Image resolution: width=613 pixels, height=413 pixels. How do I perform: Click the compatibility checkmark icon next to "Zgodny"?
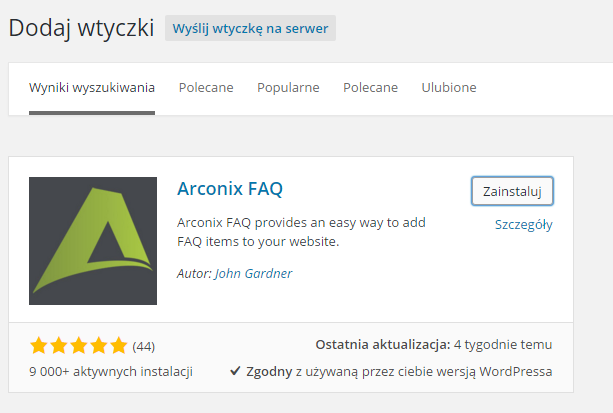(x=235, y=370)
